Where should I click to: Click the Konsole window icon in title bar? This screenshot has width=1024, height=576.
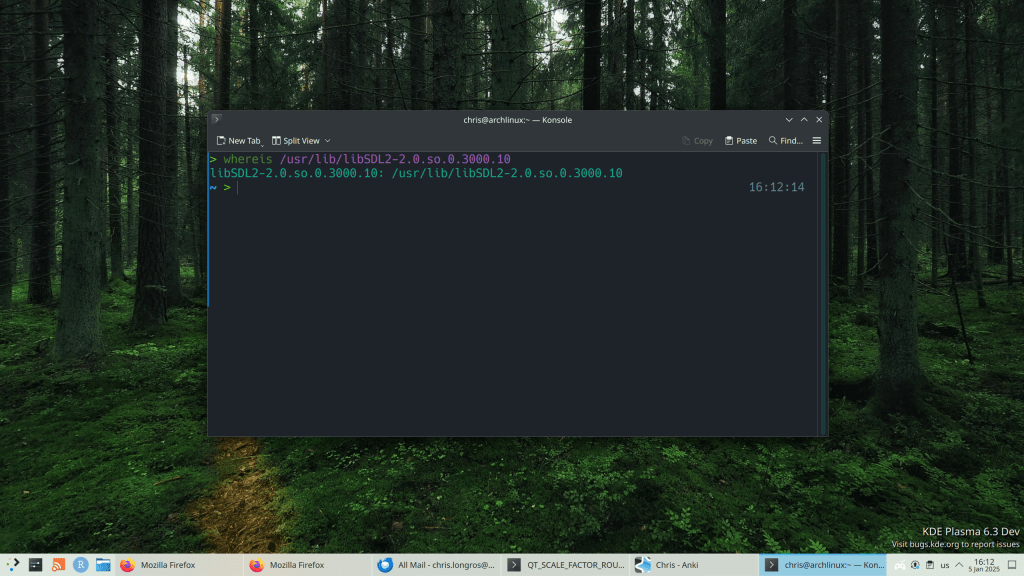[217, 120]
